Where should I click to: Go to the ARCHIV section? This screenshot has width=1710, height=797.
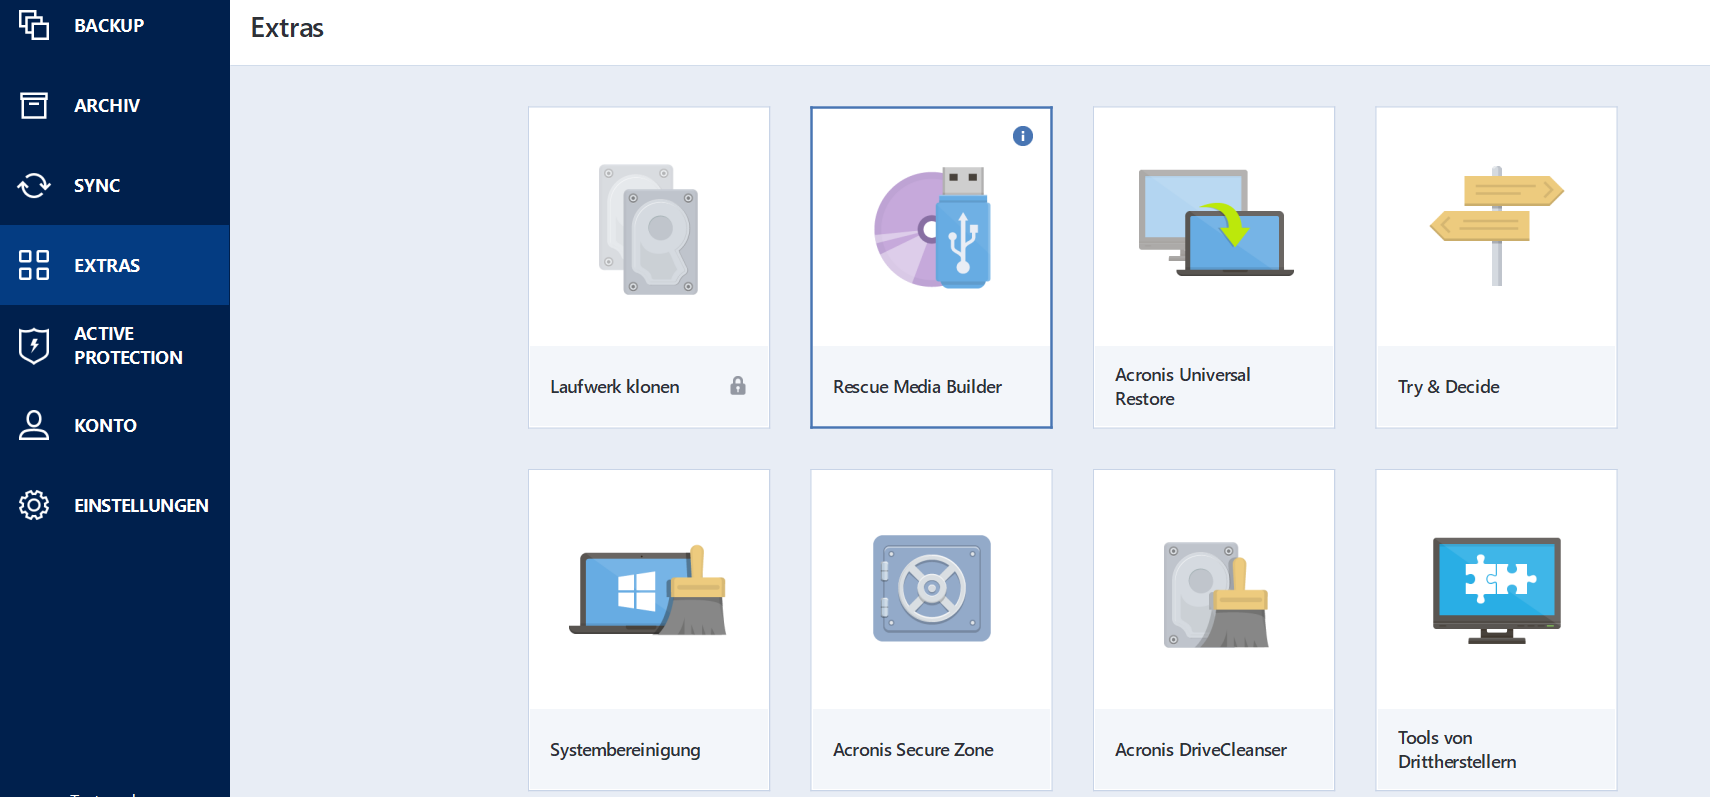tap(107, 105)
